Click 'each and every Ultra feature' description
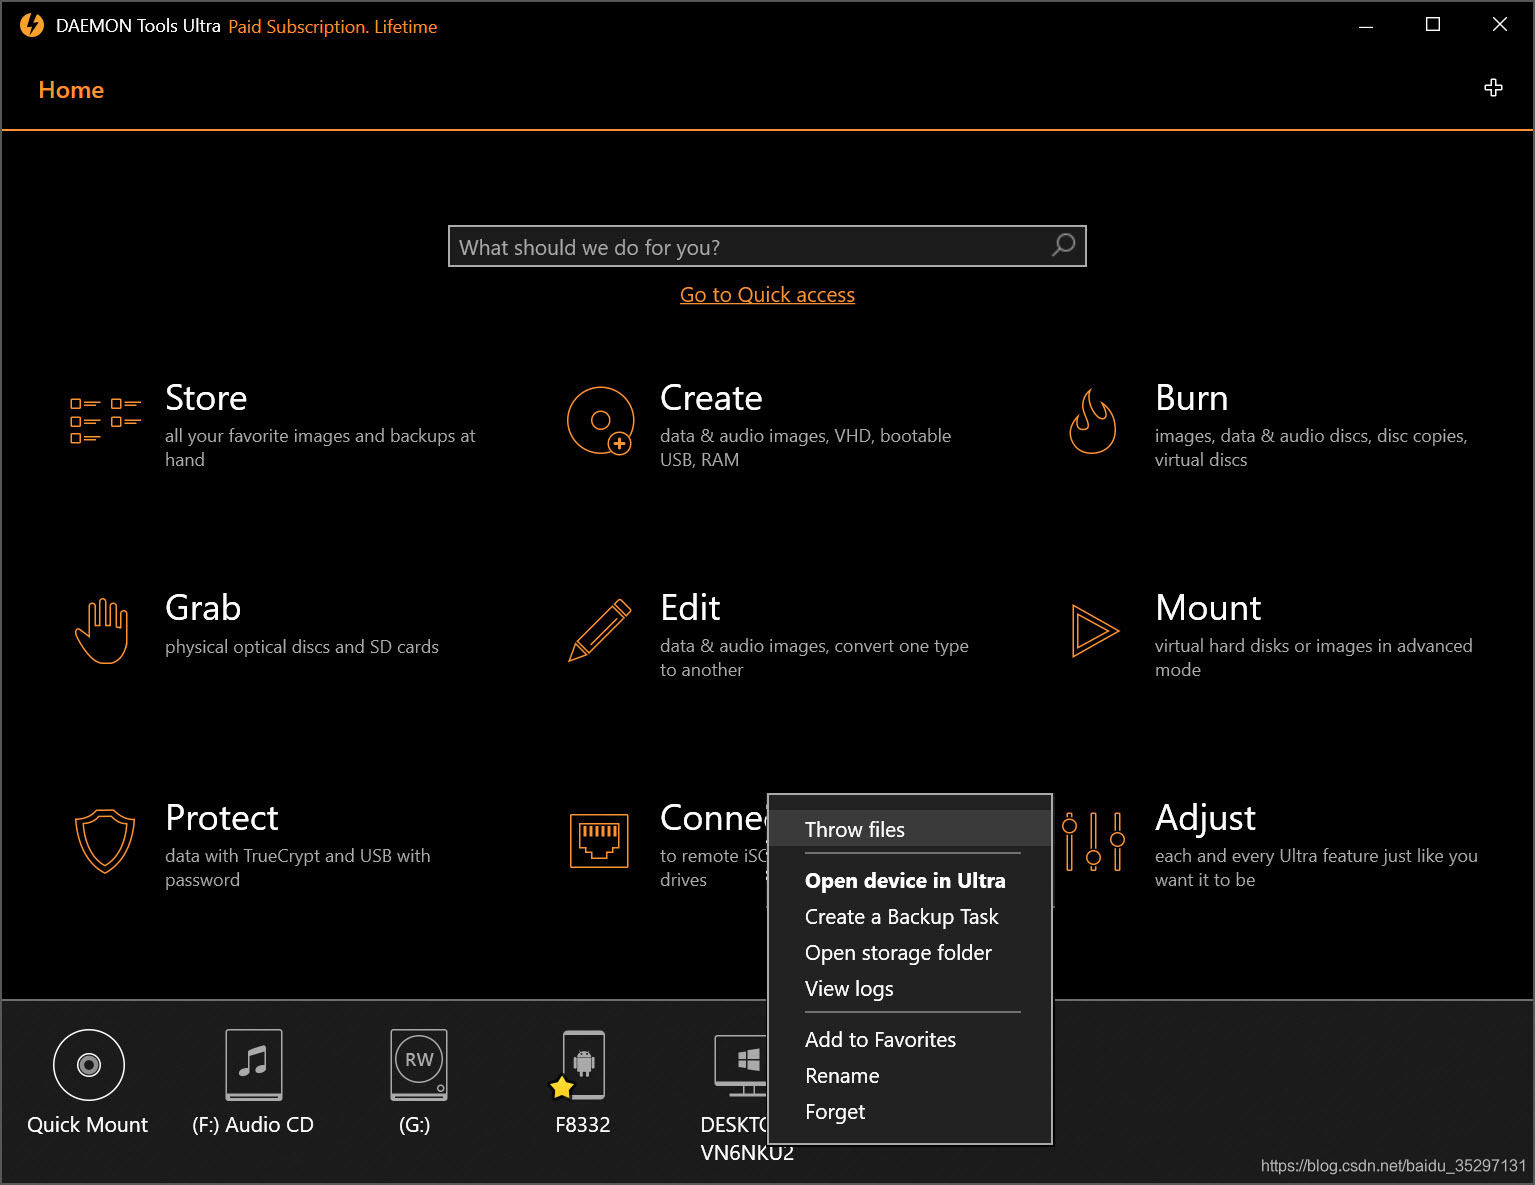 coord(1316,868)
